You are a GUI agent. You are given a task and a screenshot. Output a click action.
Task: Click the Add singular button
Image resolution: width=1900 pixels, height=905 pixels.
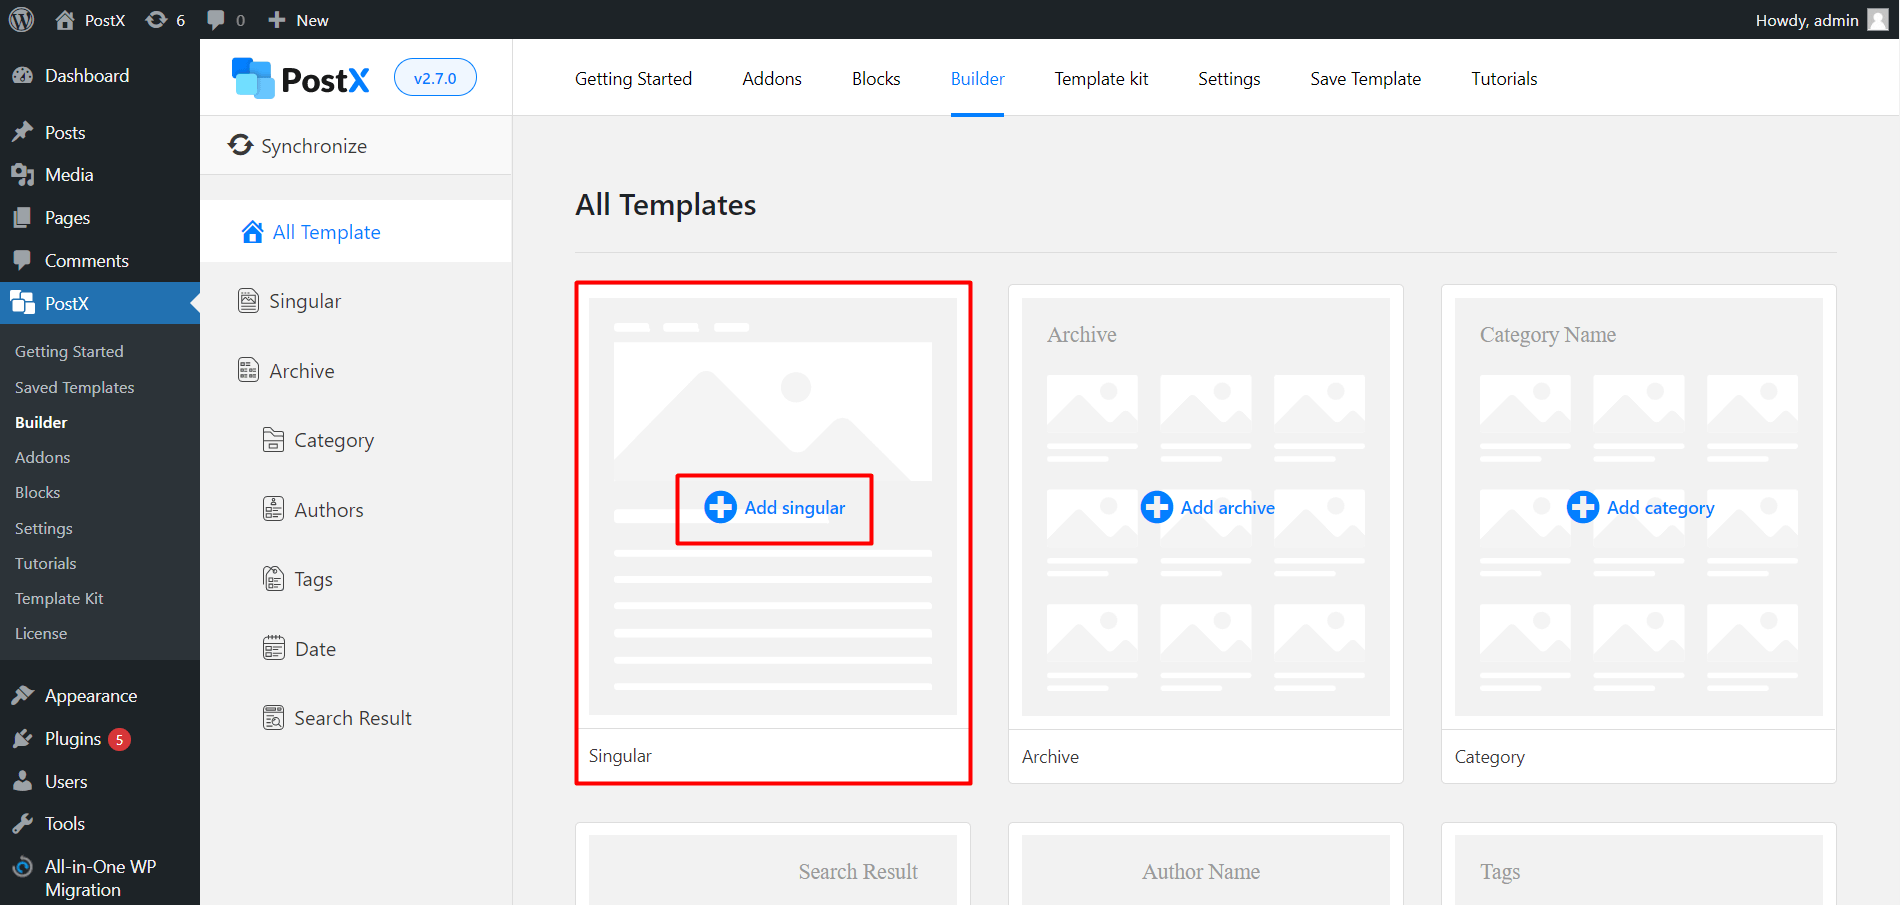[775, 508]
